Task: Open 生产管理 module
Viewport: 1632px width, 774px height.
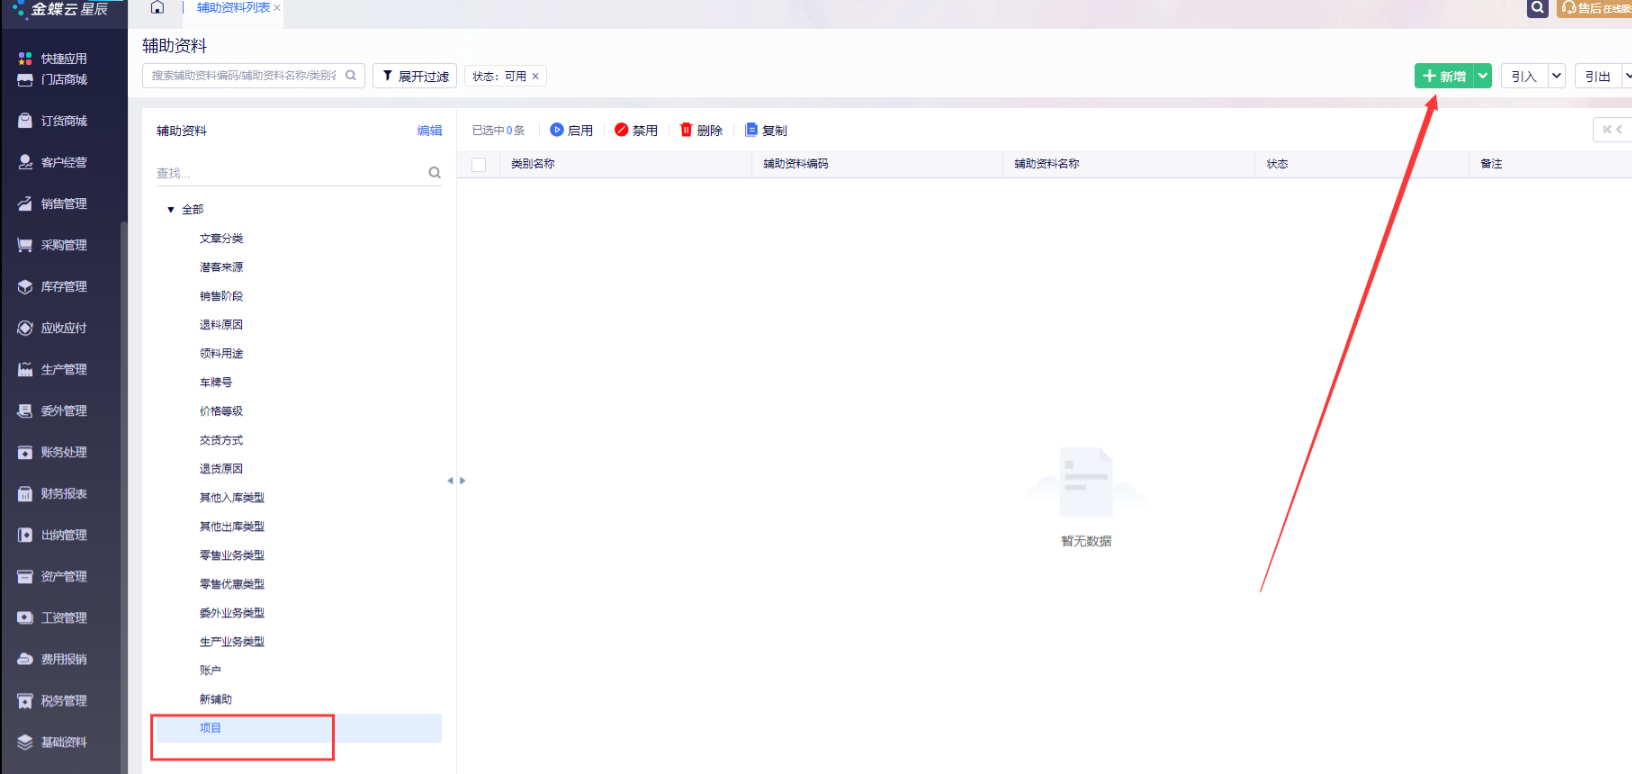Action: [x=52, y=370]
